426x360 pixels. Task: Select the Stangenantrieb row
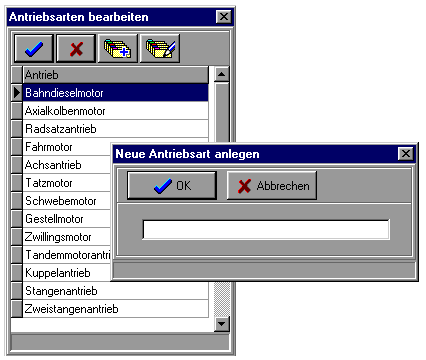tap(116, 291)
